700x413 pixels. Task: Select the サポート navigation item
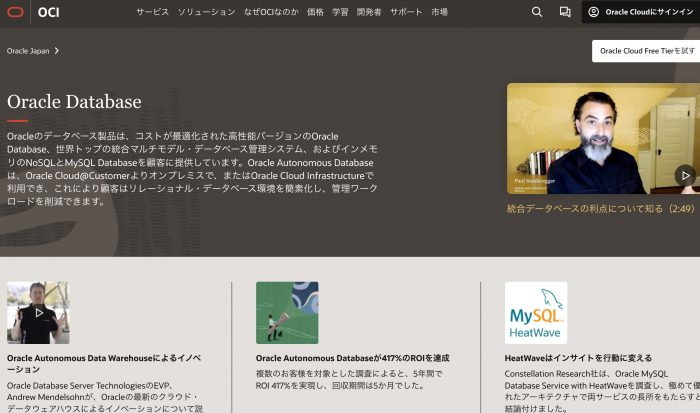406,12
